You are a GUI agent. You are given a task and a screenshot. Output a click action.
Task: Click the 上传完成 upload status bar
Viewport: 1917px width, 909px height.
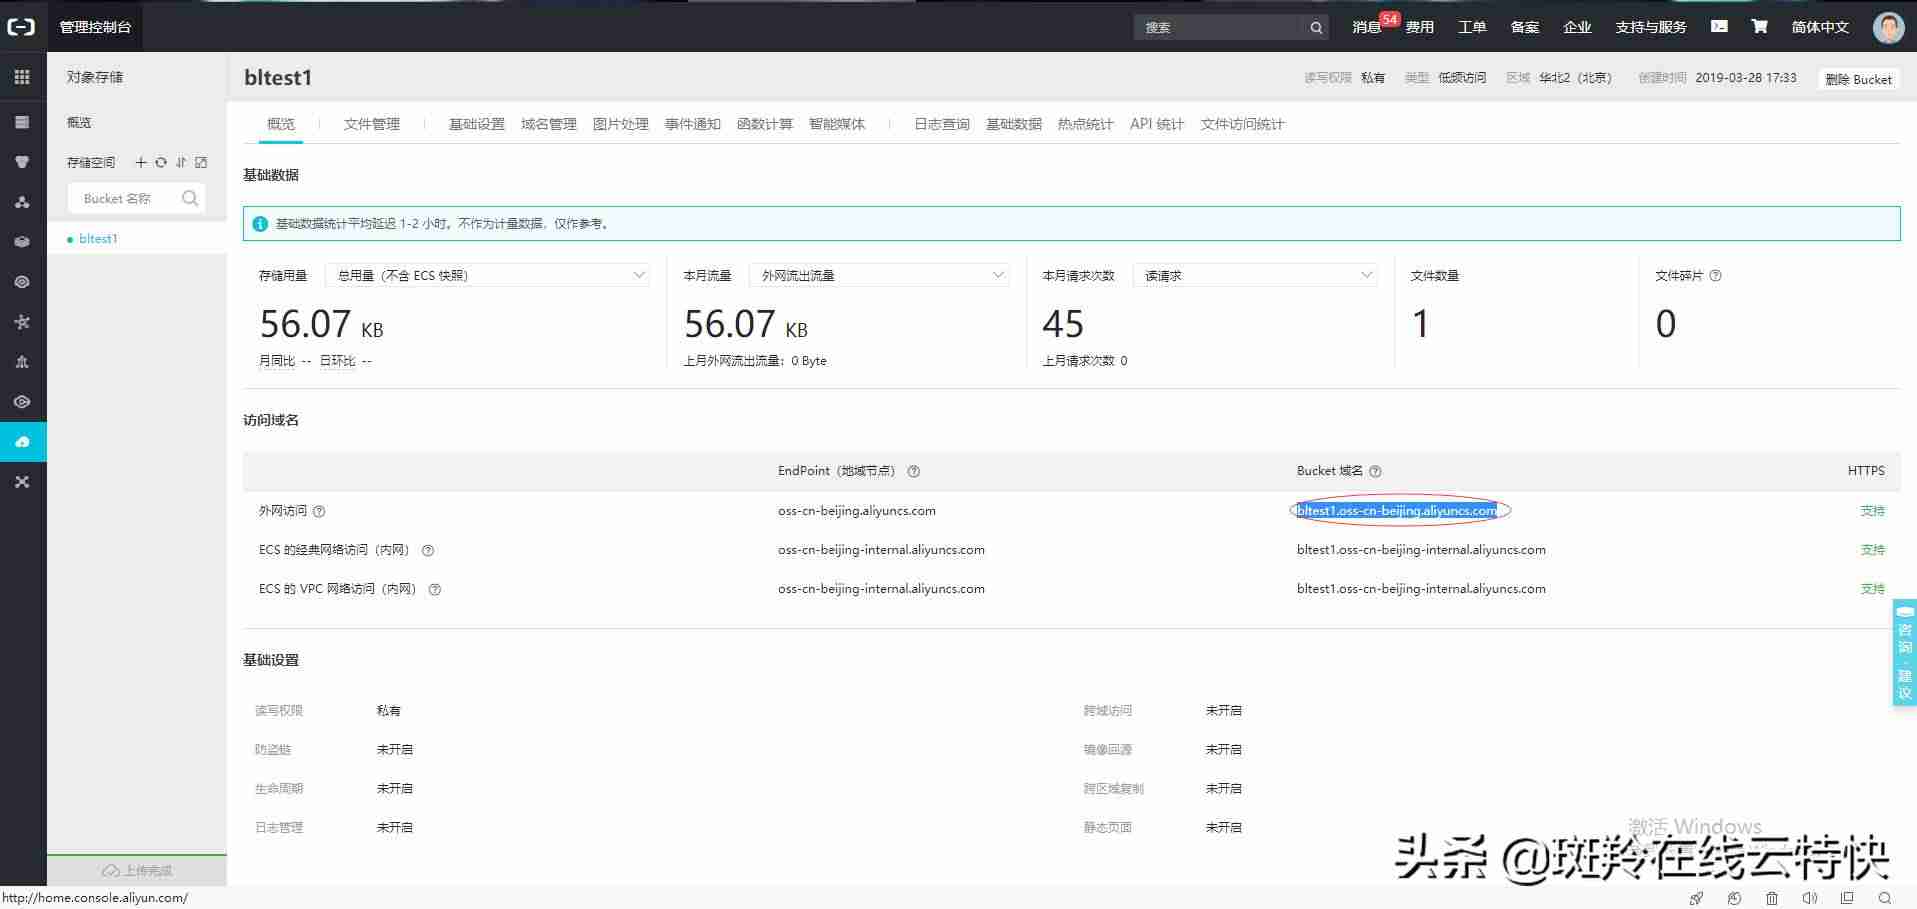[137, 870]
